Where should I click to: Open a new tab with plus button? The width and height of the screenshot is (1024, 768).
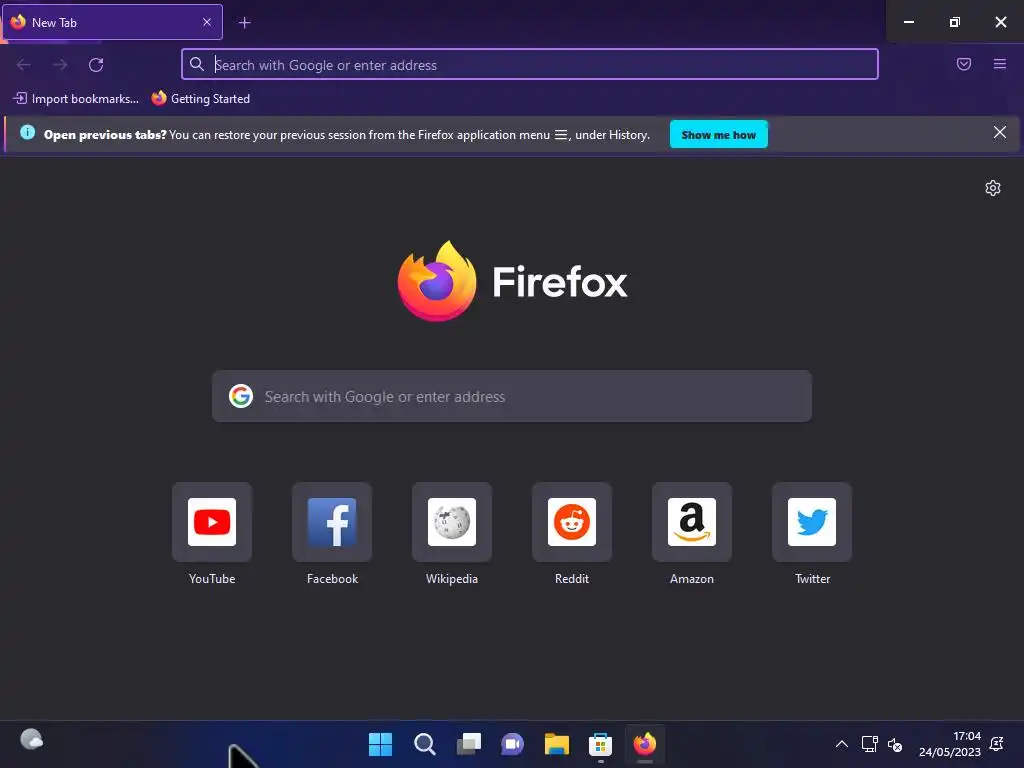pyautogui.click(x=244, y=23)
